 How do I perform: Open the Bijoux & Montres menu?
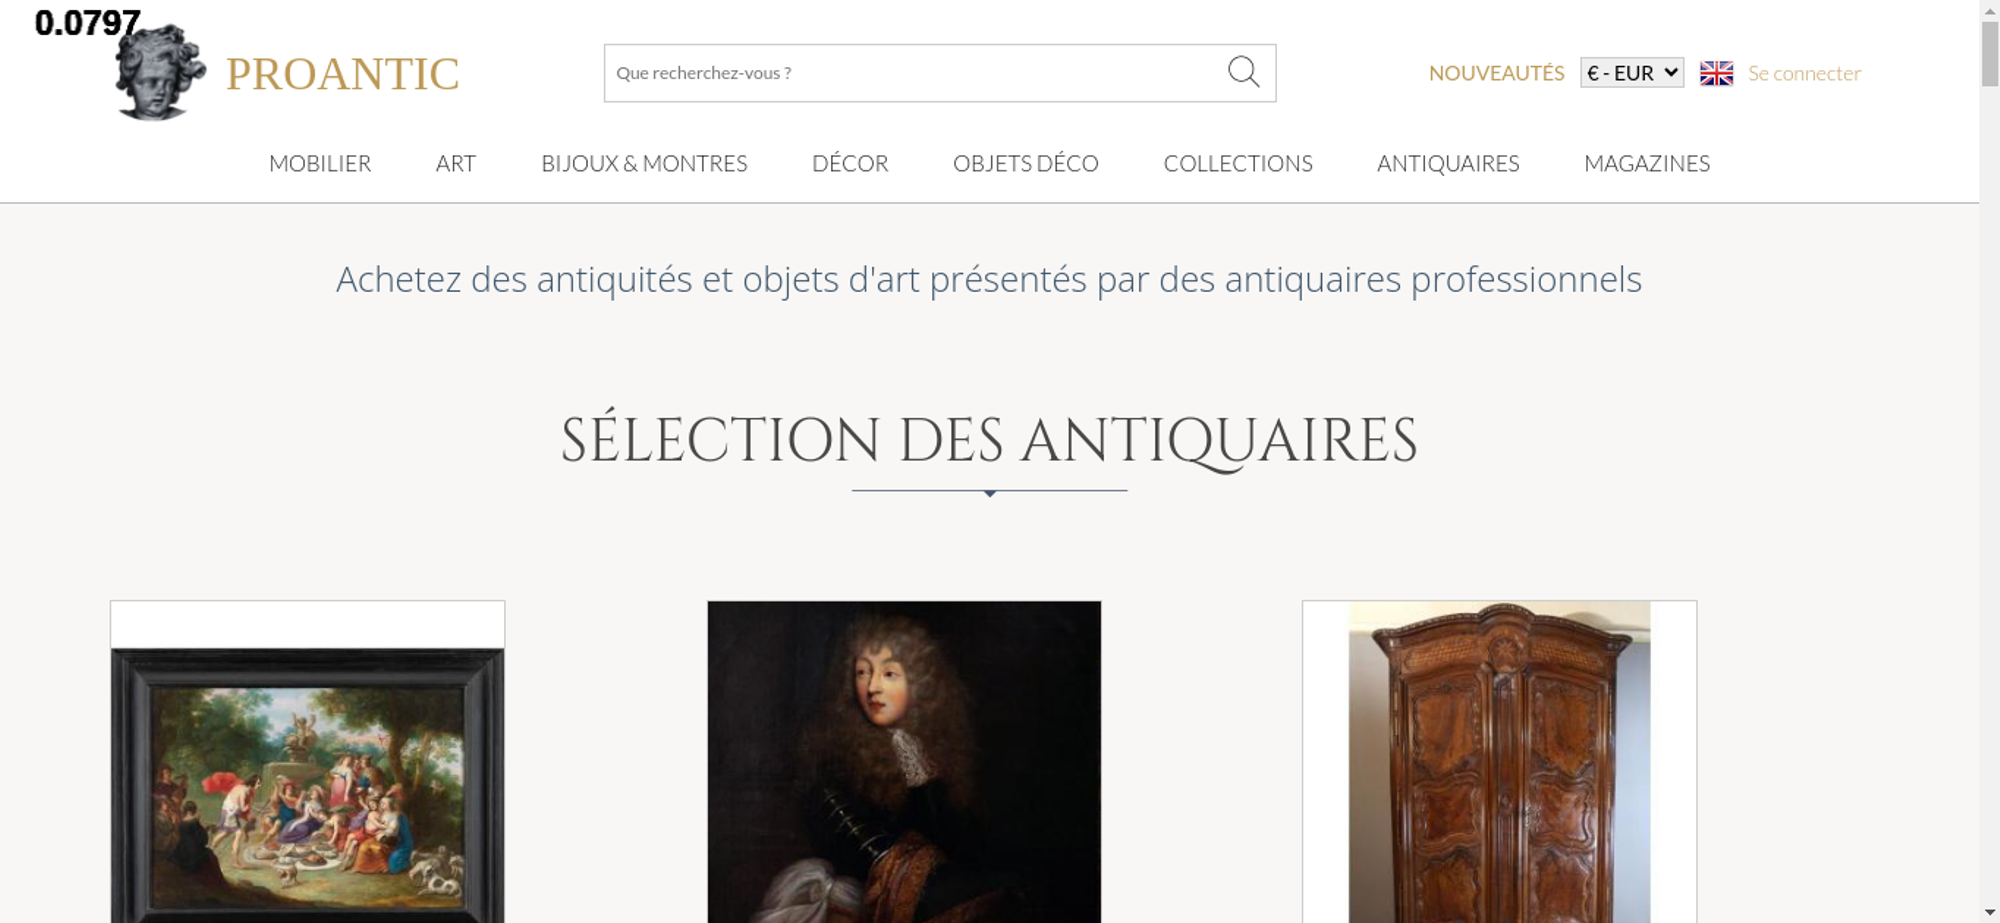644,163
